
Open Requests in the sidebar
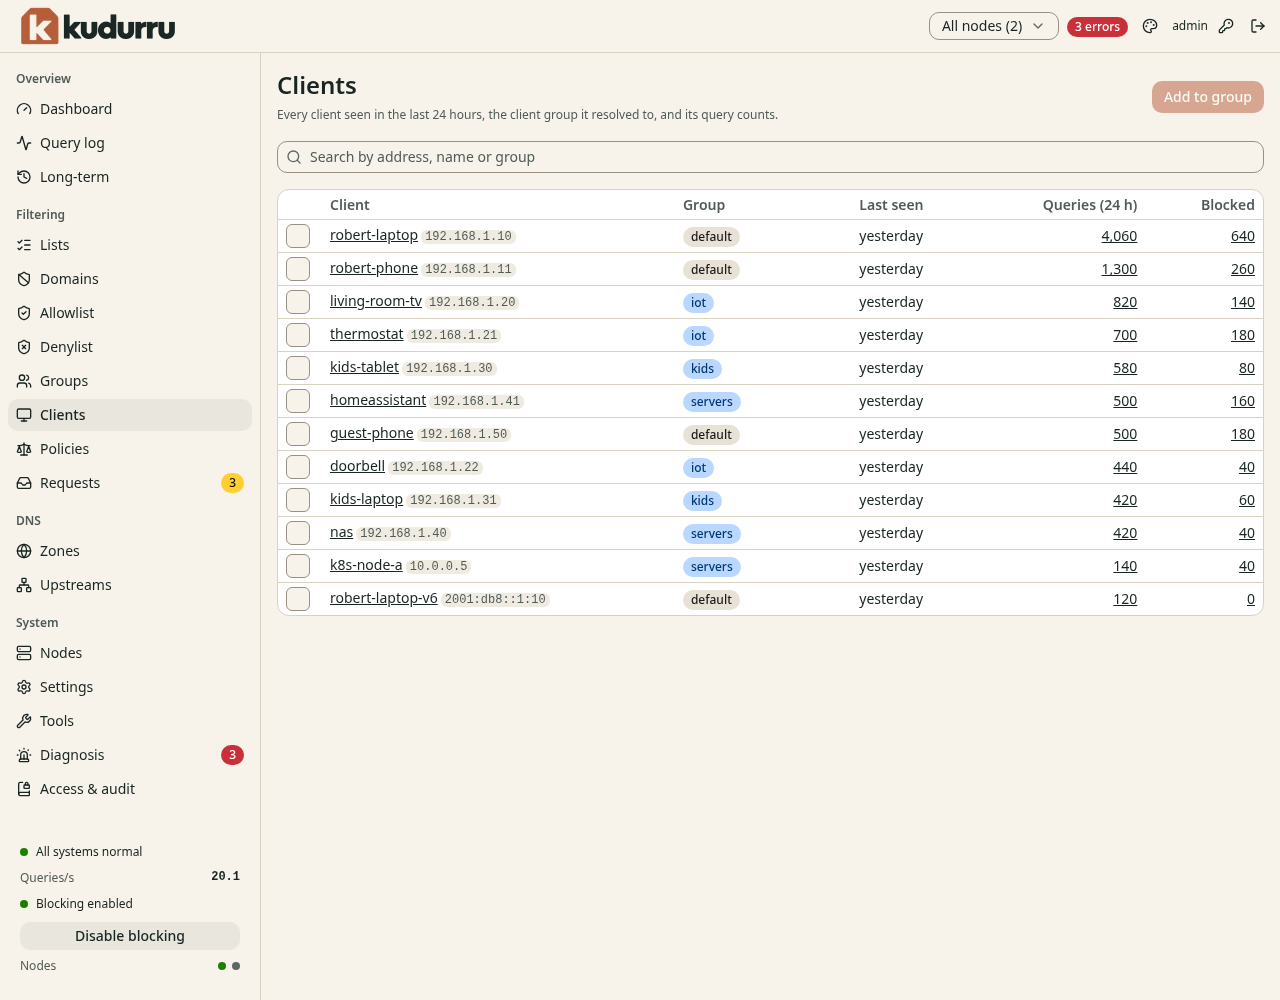pos(130,483)
